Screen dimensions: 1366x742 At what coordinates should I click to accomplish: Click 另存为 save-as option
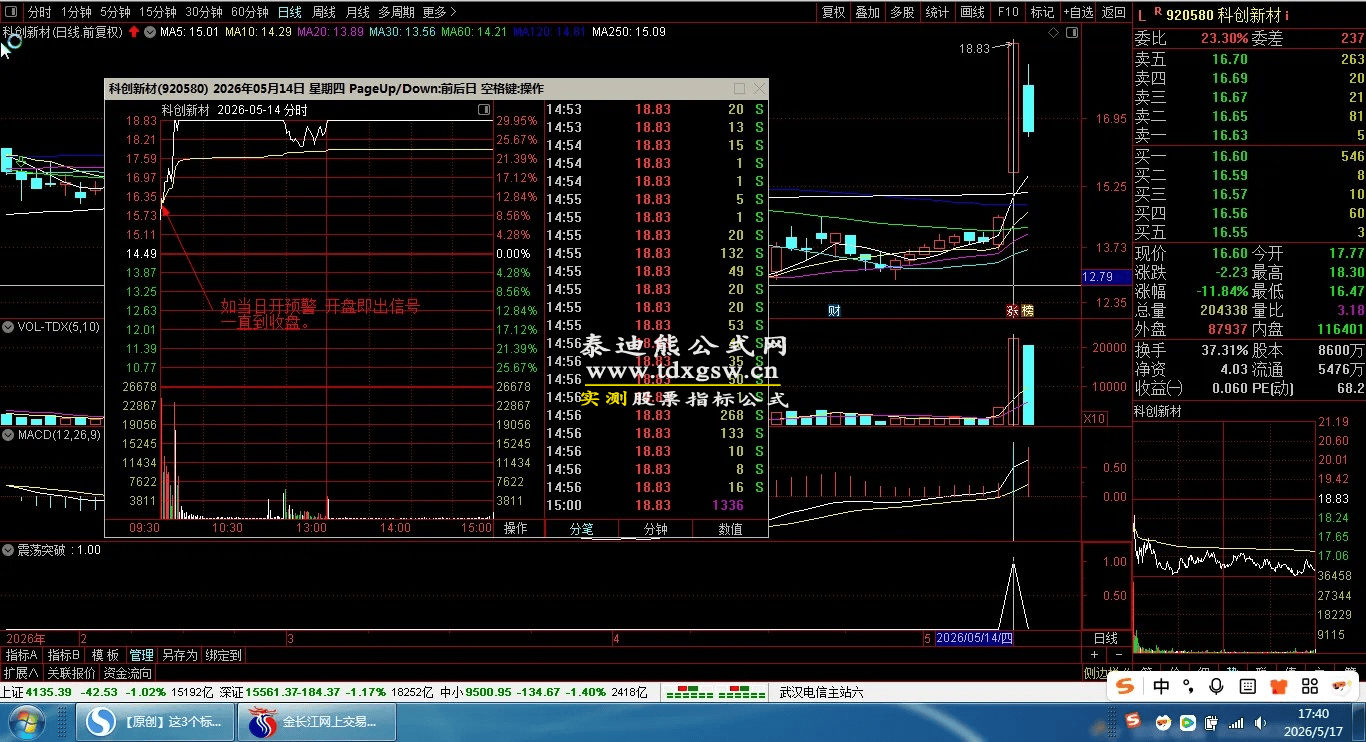179,655
